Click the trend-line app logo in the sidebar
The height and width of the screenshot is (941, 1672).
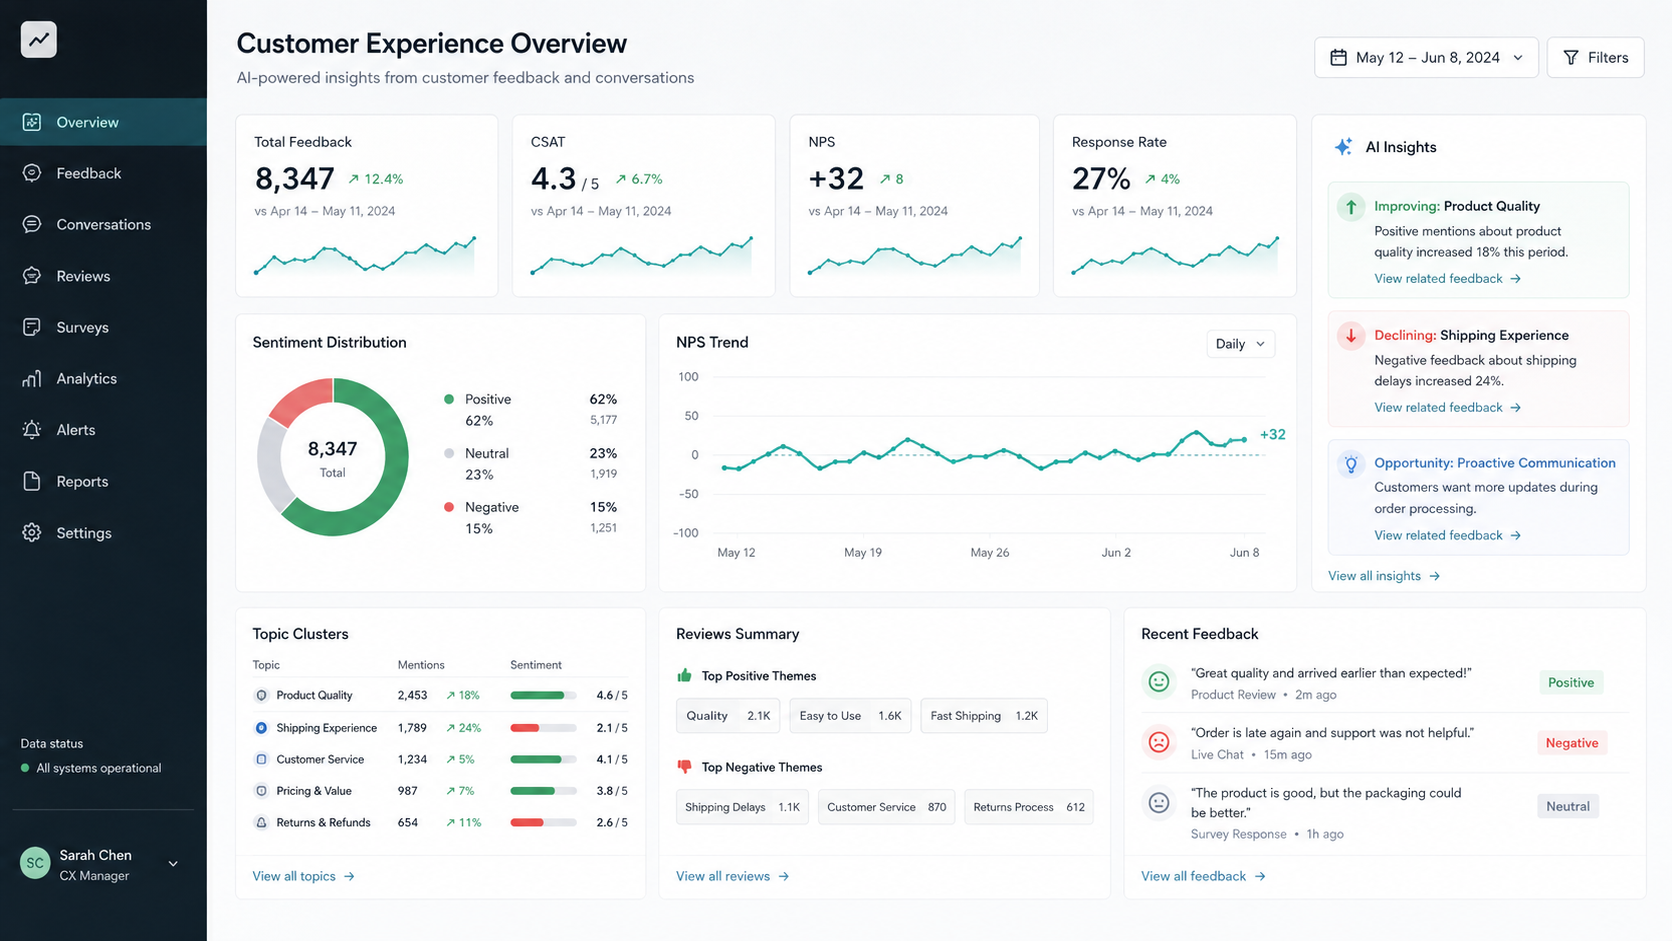(x=39, y=39)
